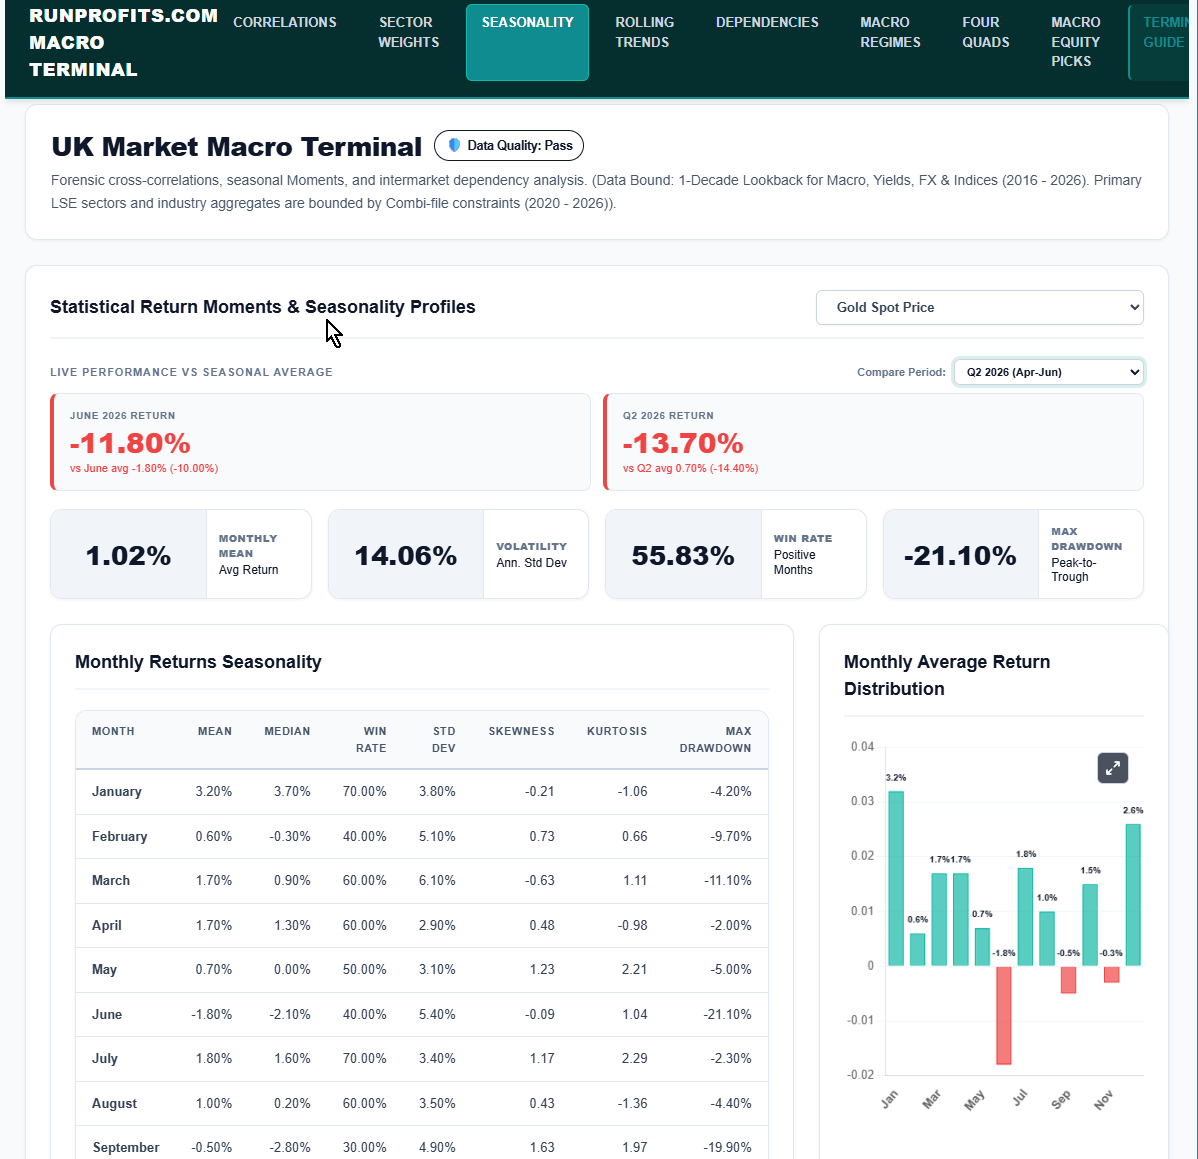Click the Monthly Average Return Distribution heading
The image size is (1198, 1159).
(x=947, y=675)
